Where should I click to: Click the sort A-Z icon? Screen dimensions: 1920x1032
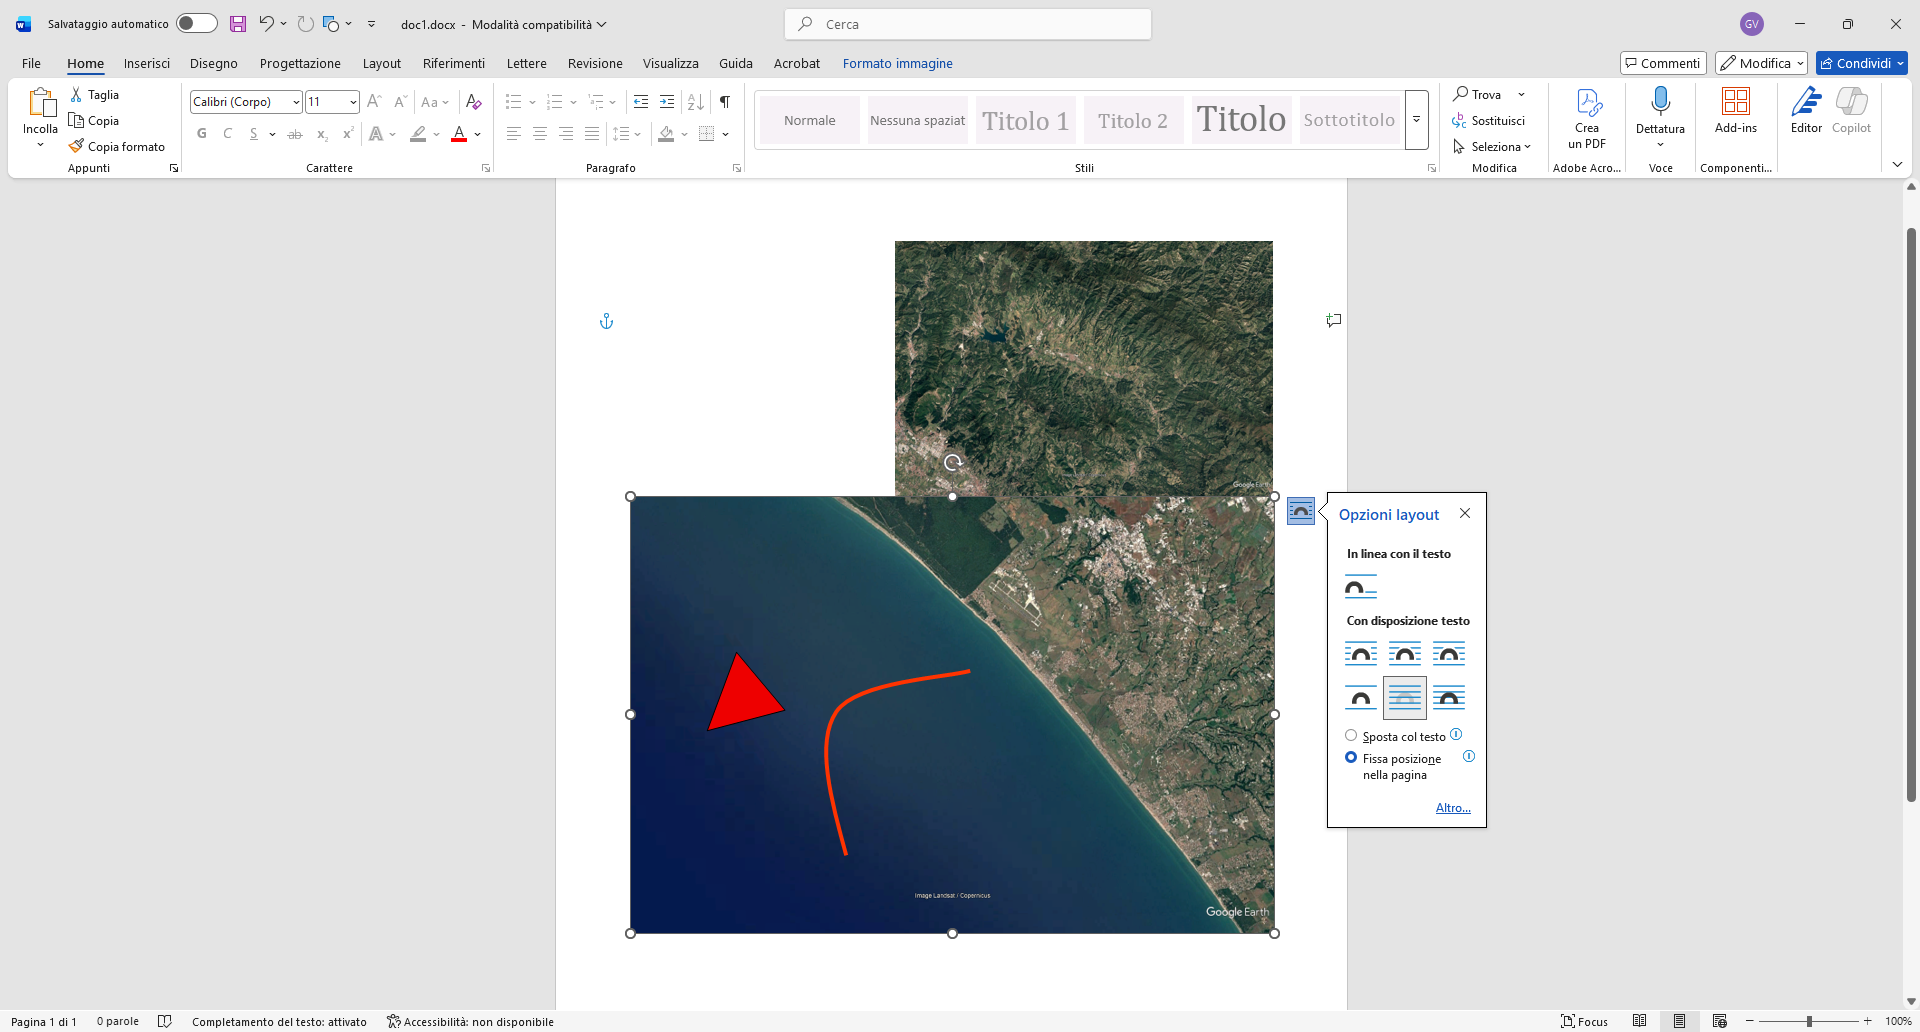tap(696, 102)
